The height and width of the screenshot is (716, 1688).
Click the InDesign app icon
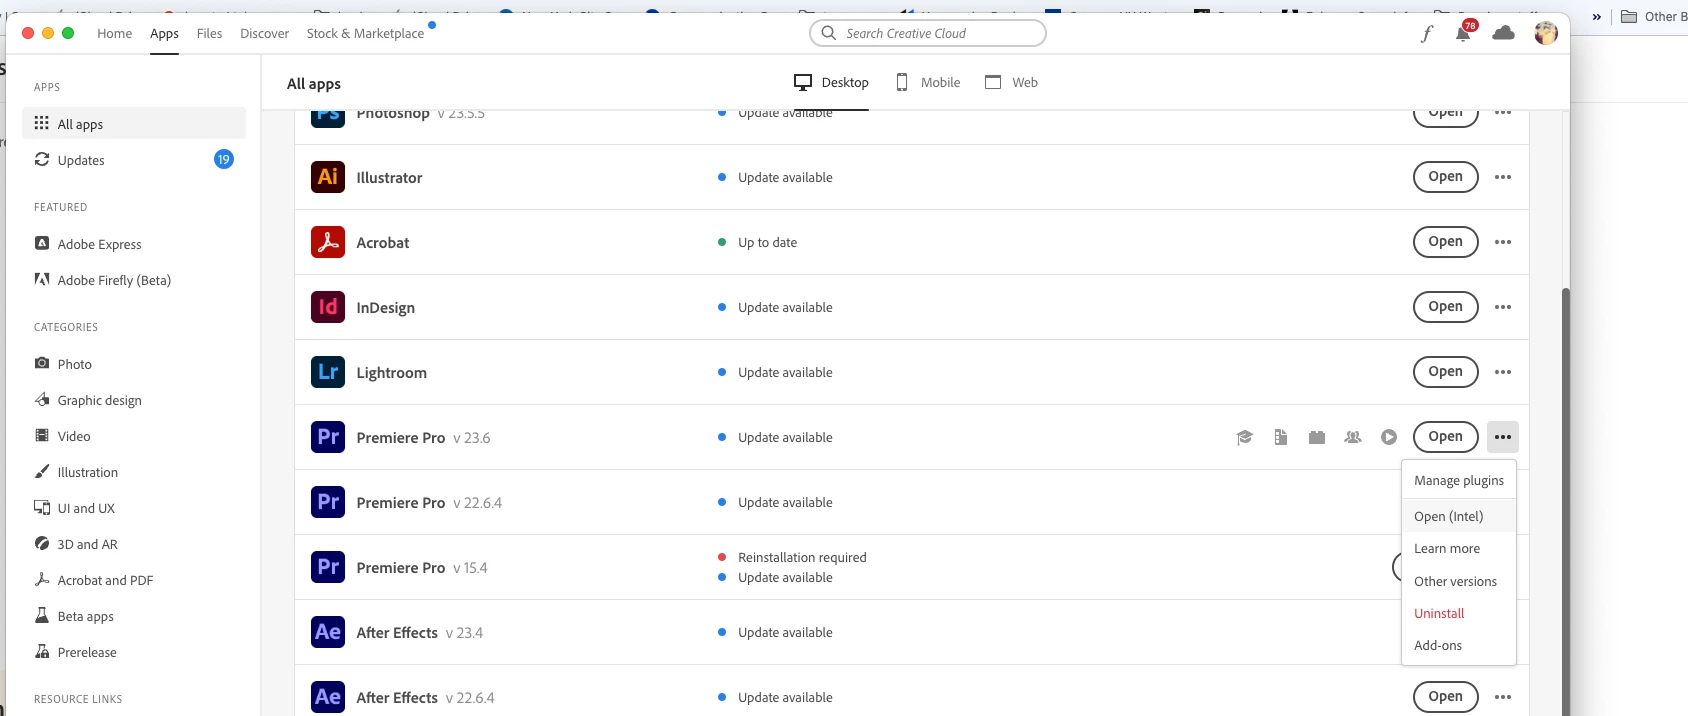point(328,307)
